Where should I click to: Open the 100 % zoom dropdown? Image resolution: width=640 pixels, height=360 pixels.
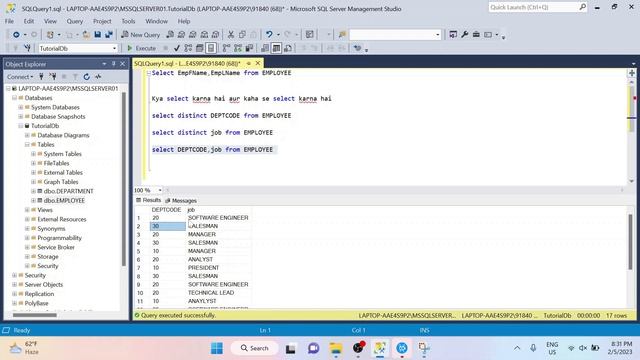coord(160,190)
